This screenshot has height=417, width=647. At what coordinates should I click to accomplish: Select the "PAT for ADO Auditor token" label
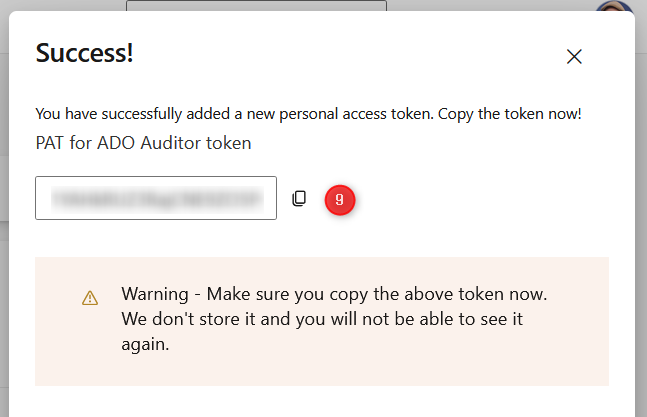143,143
